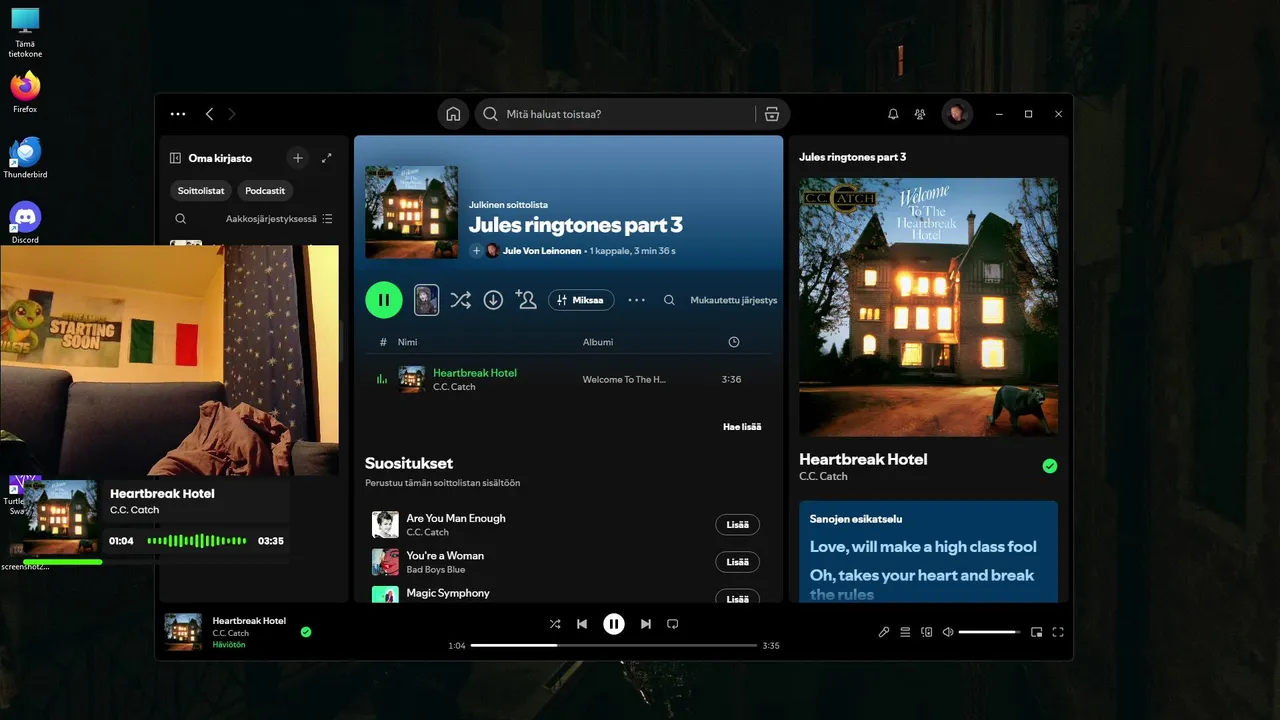Open Discord desktop shortcut
1280x720 pixels.
coord(25,223)
